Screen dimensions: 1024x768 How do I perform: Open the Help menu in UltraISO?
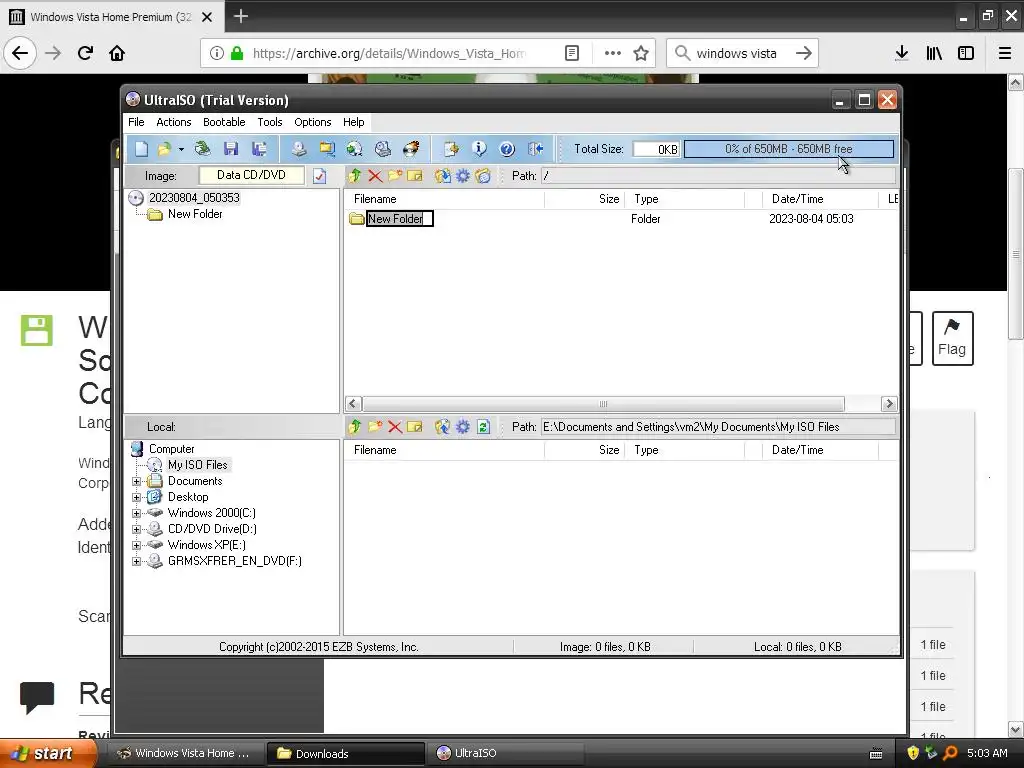353,122
